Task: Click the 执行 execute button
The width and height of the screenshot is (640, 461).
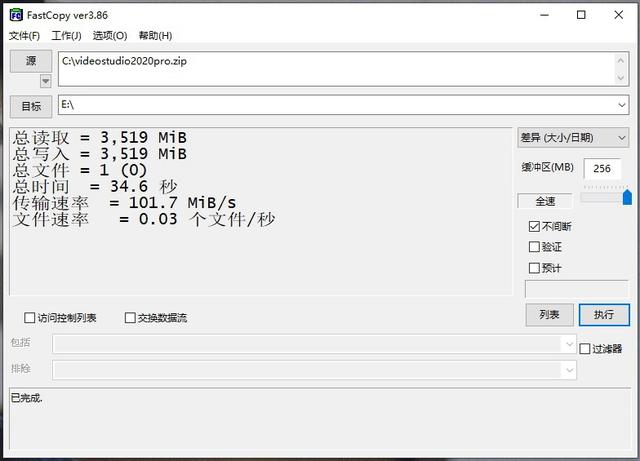Action: [604, 314]
